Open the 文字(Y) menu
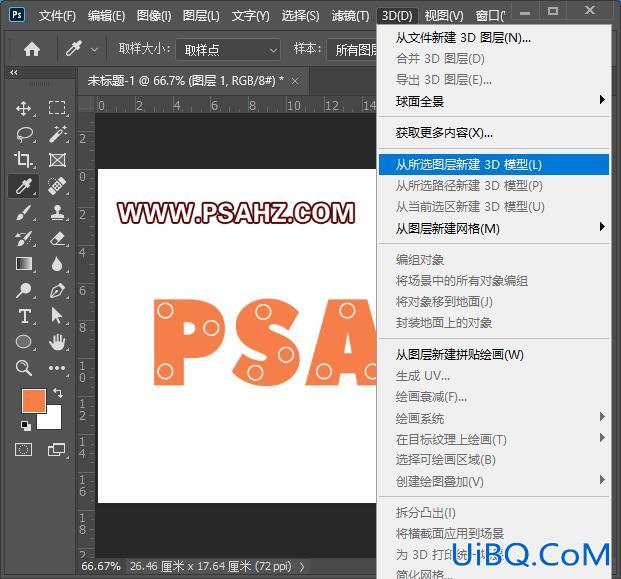The image size is (621, 579). (x=250, y=16)
